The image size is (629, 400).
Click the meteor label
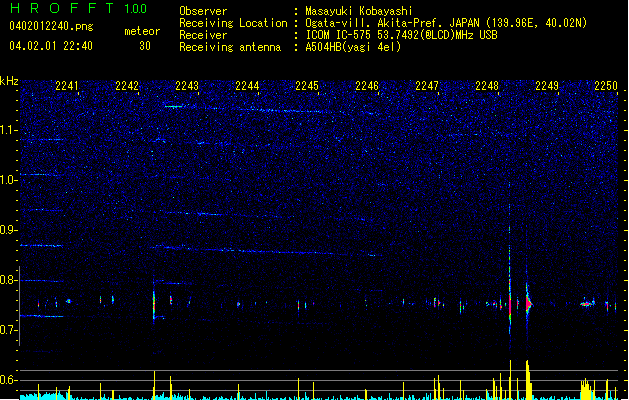142,31
